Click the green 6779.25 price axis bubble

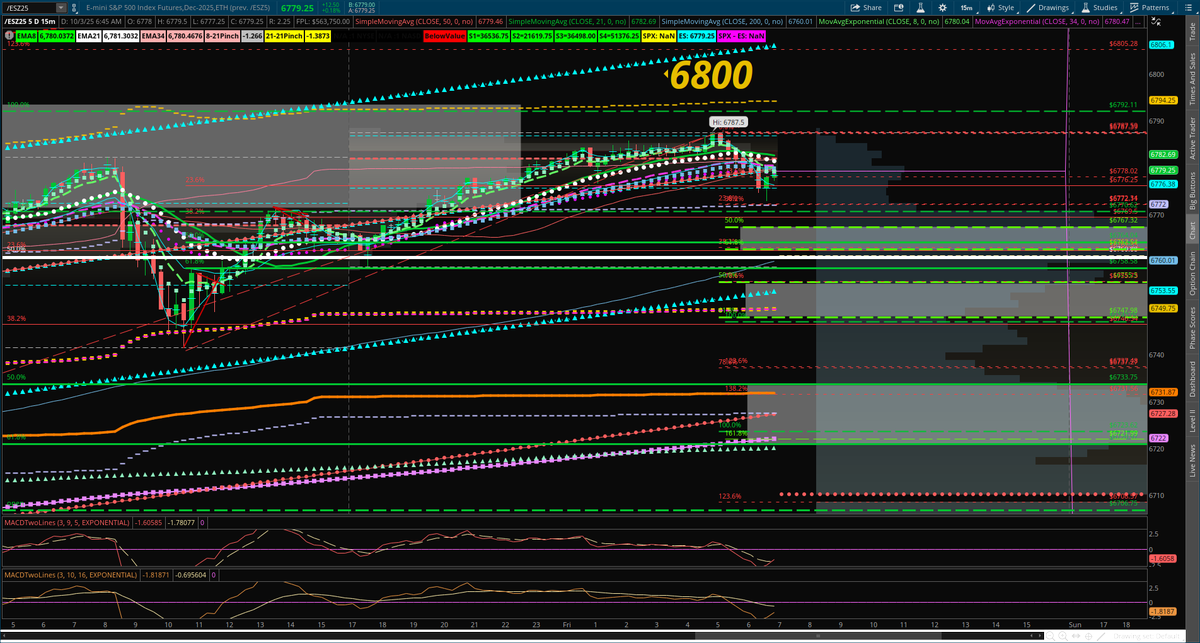coord(1162,170)
